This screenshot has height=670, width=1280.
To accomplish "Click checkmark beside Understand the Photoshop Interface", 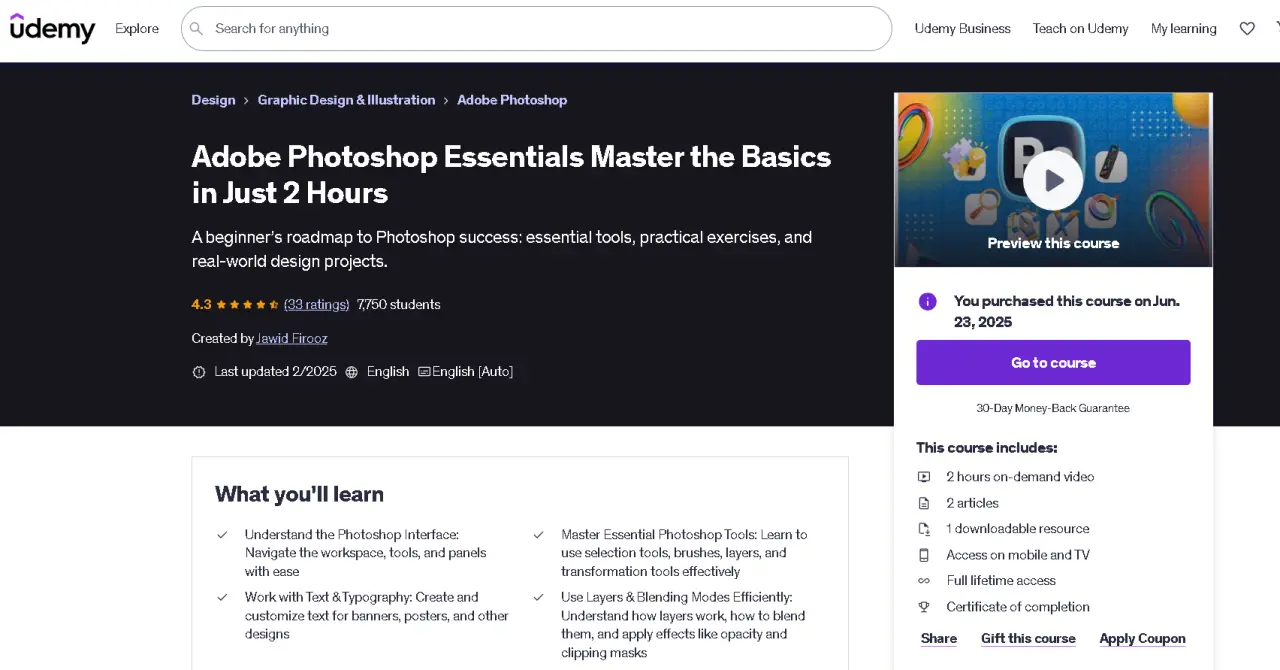I will pyautogui.click(x=223, y=535).
